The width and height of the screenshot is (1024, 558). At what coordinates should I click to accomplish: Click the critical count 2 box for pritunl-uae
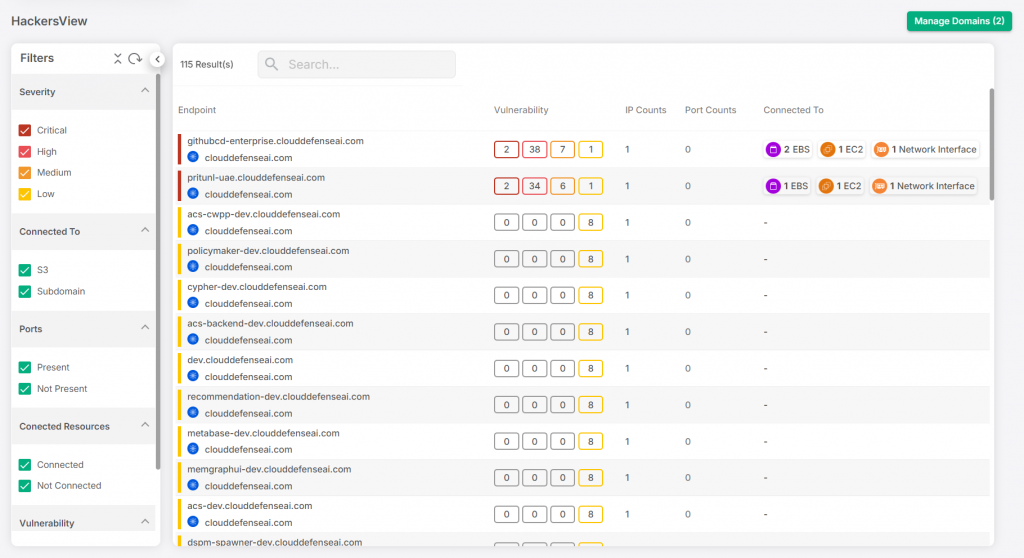coord(506,186)
